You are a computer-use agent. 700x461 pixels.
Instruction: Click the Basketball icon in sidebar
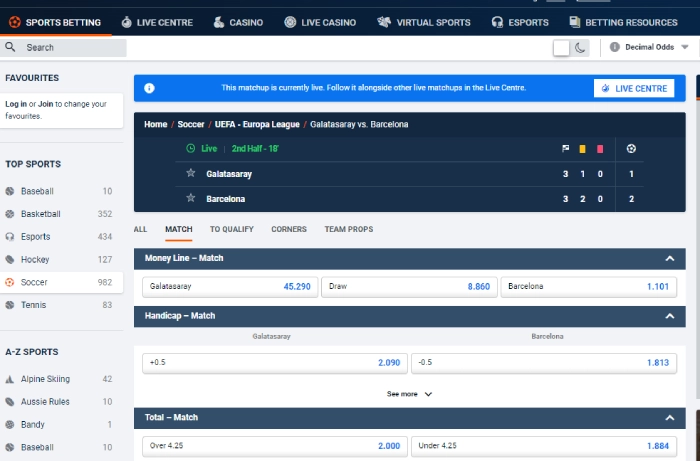[x=9, y=214]
